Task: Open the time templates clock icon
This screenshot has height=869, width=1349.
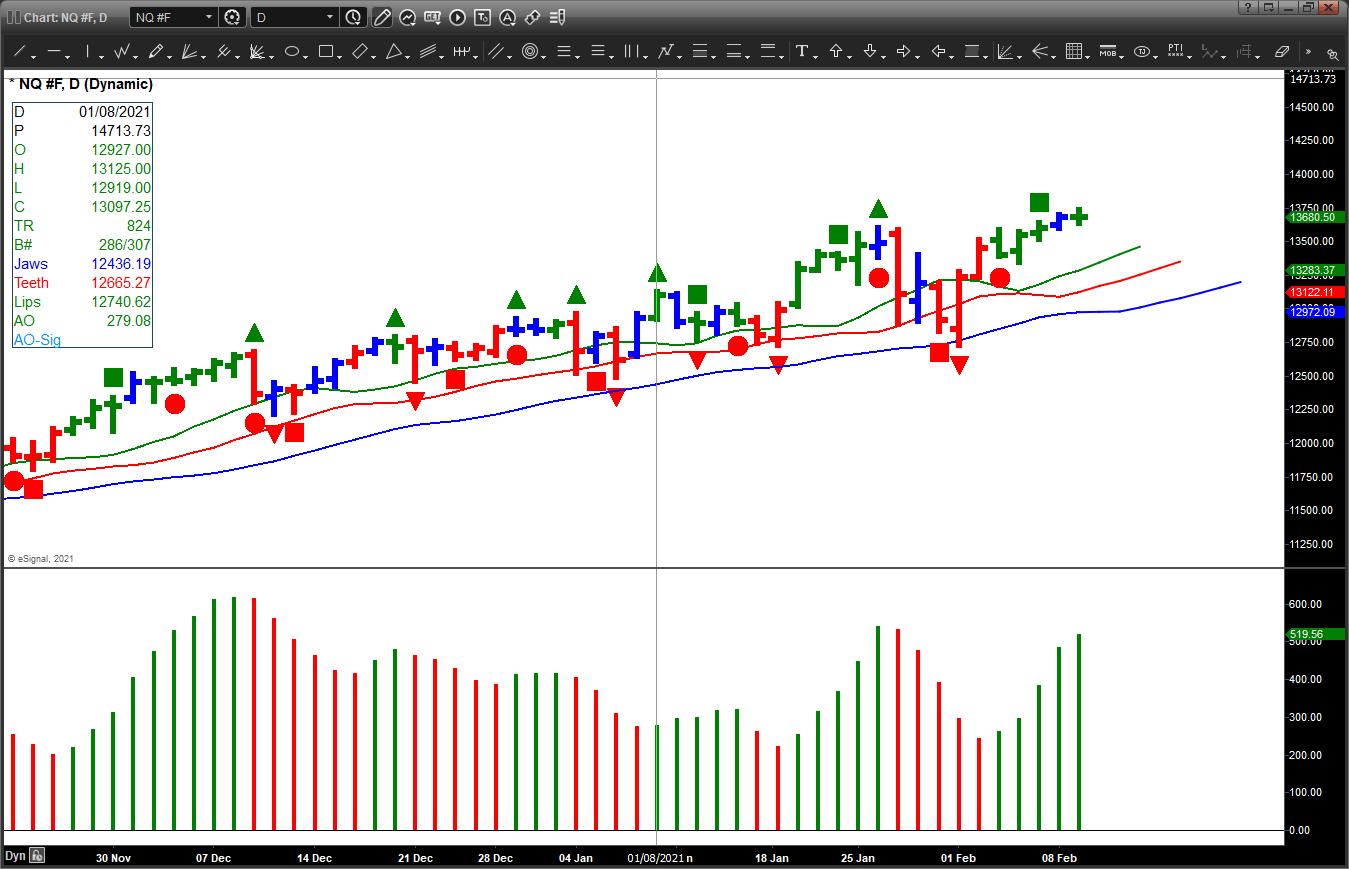Action: [x=354, y=17]
